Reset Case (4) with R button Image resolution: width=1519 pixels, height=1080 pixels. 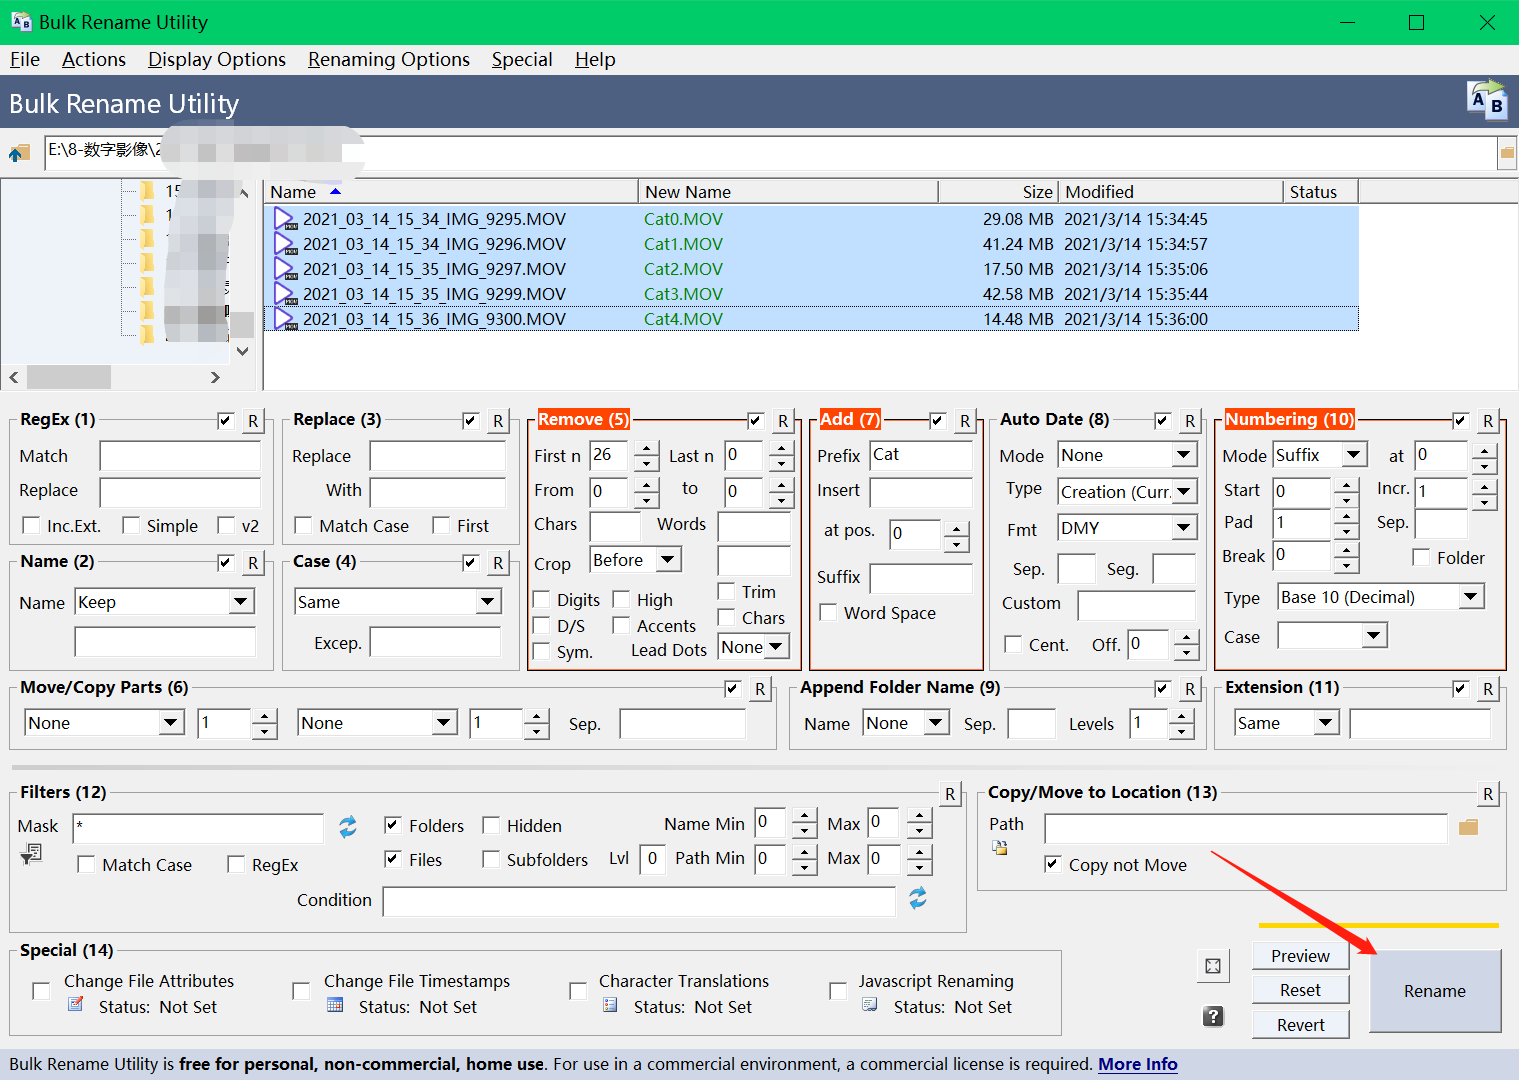(x=498, y=563)
